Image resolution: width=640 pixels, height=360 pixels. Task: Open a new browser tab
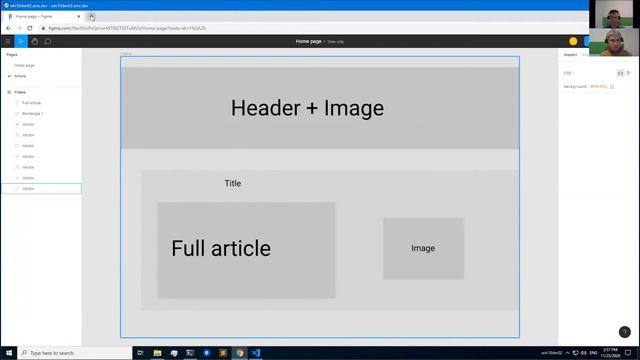tap(91, 17)
